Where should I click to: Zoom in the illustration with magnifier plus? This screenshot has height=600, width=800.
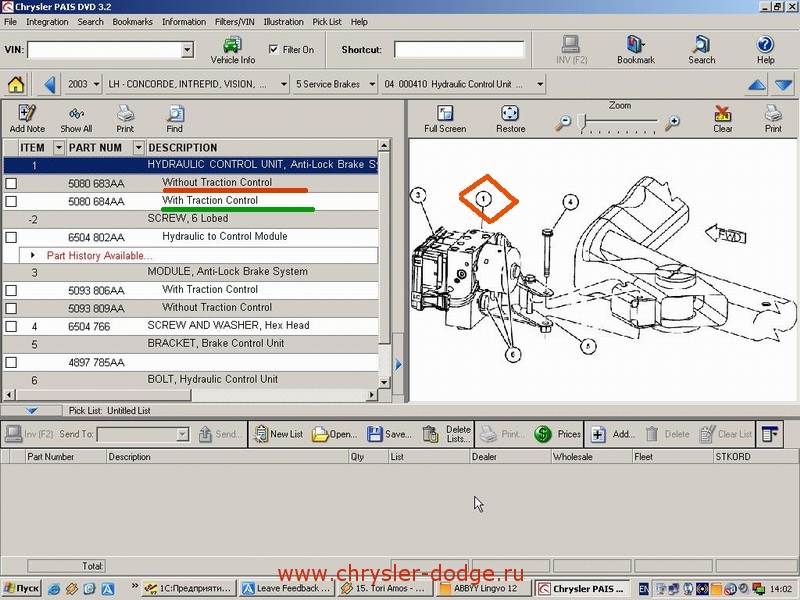pyautogui.click(x=673, y=122)
